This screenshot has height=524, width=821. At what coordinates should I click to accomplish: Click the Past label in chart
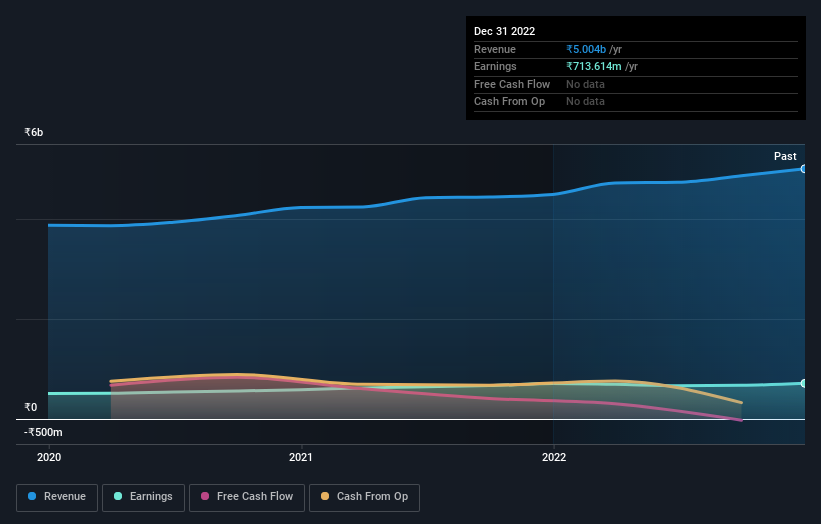tap(785, 156)
